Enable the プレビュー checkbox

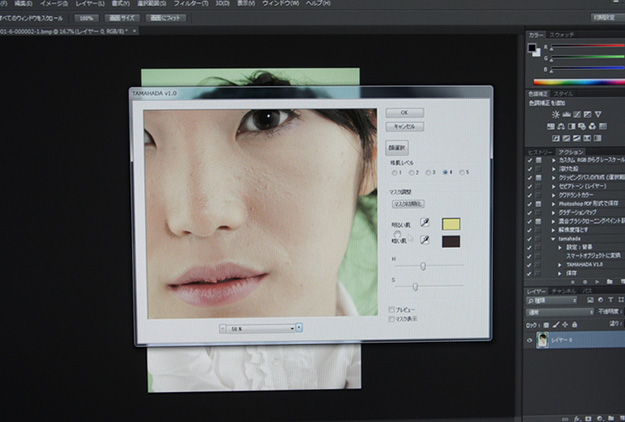pyautogui.click(x=391, y=309)
